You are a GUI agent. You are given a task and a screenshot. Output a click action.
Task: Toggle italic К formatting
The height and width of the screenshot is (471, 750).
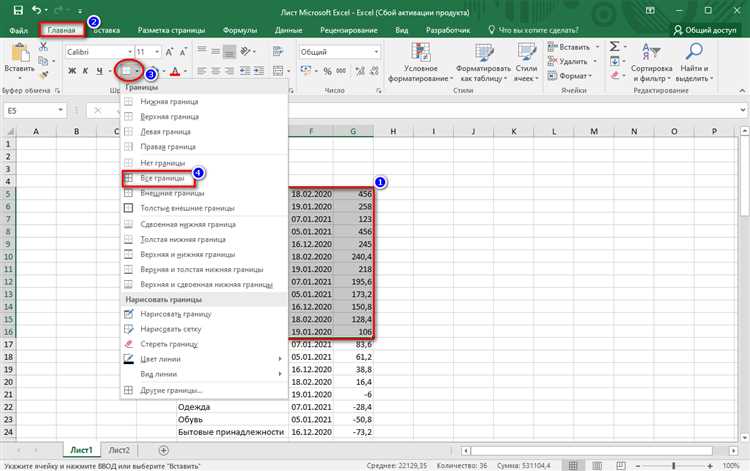click(85, 71)
